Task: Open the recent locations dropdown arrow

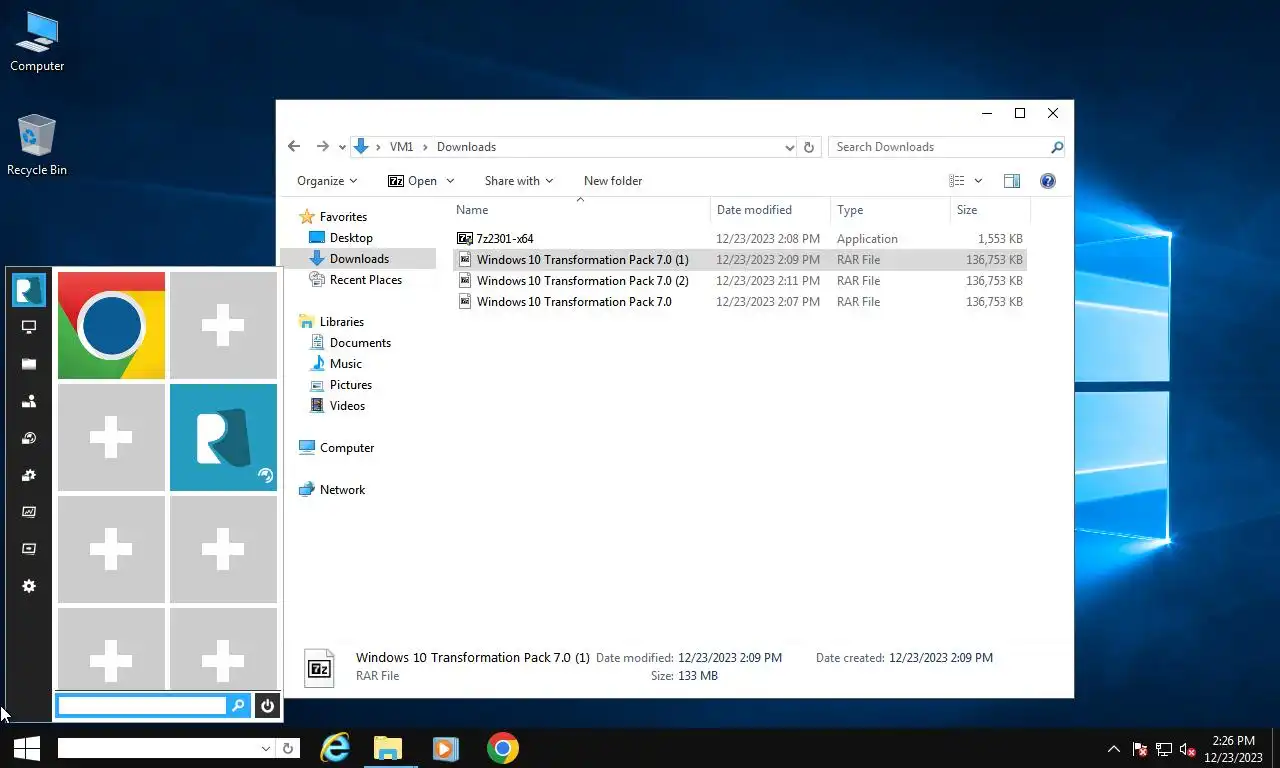Action: [x=342, y=147]
